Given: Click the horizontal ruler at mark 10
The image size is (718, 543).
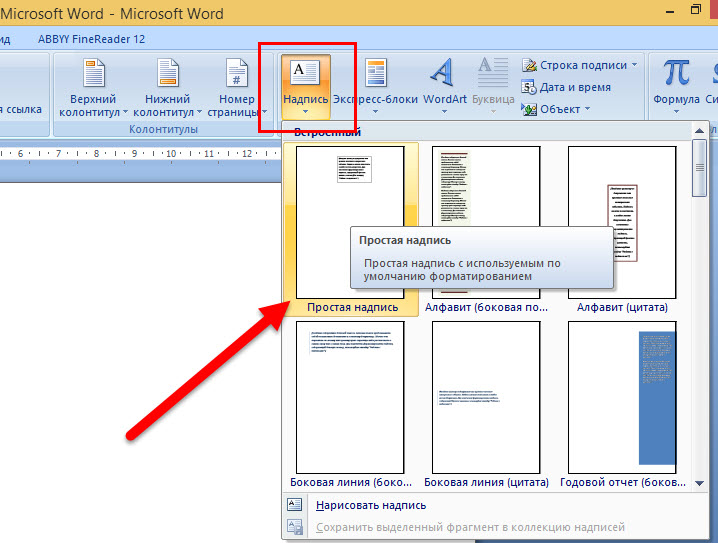Looking at the screenshot, I should tap(171, 154).
